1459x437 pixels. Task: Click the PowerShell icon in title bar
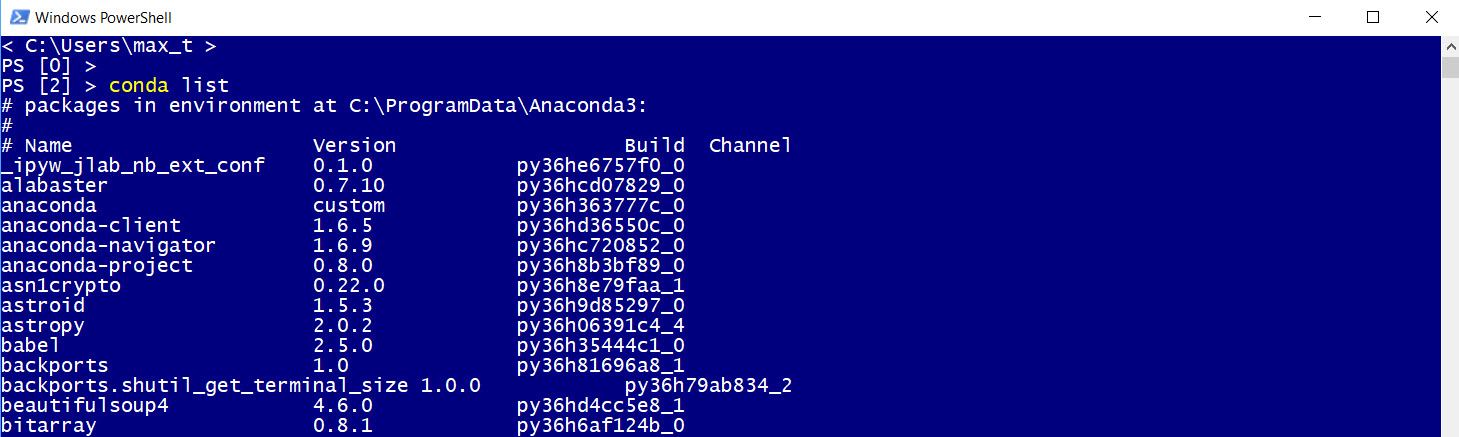point(17,17)
